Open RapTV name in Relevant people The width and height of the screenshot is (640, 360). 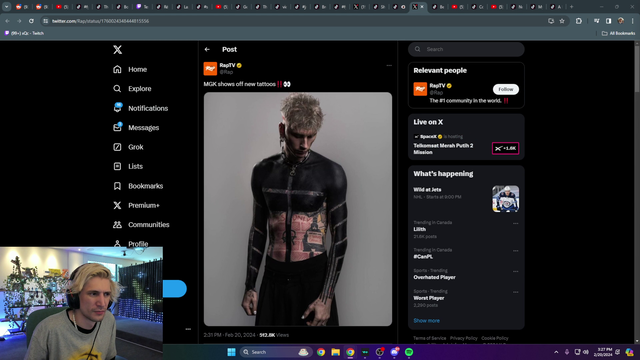tap(437, 86)
